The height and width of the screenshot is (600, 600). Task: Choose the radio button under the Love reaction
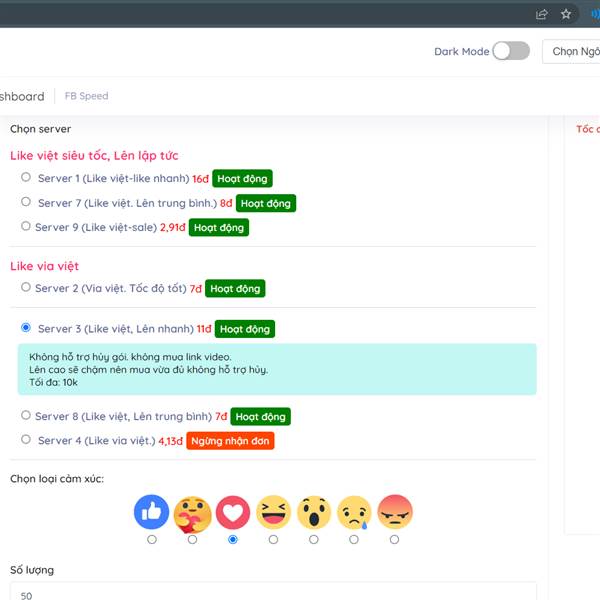(233, 540)
